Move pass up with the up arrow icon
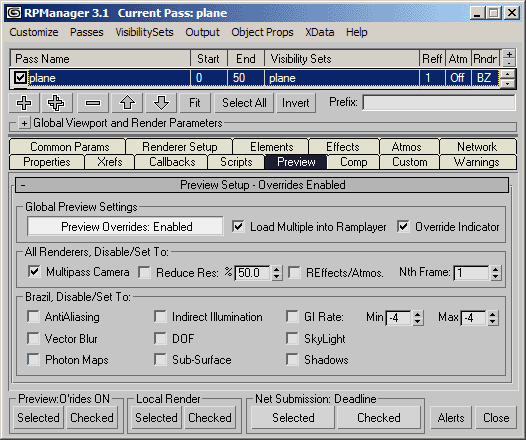 tap(127, 103)
